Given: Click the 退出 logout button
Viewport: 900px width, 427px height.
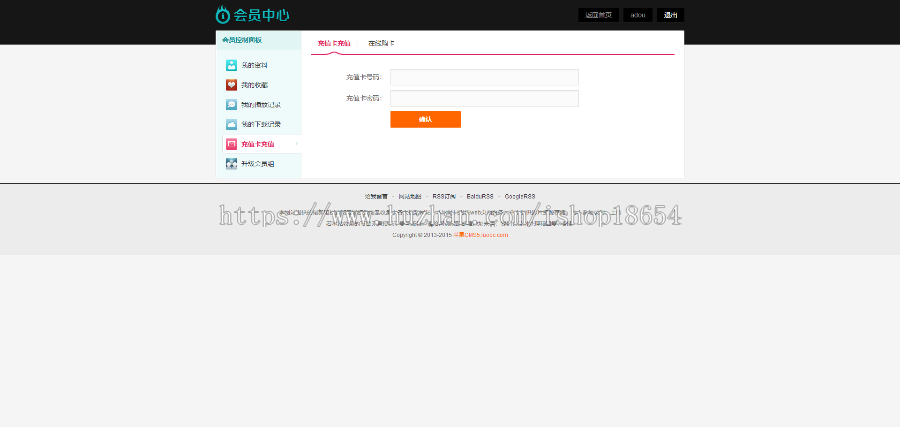Looking at the screenshot, I should [670, 15].
